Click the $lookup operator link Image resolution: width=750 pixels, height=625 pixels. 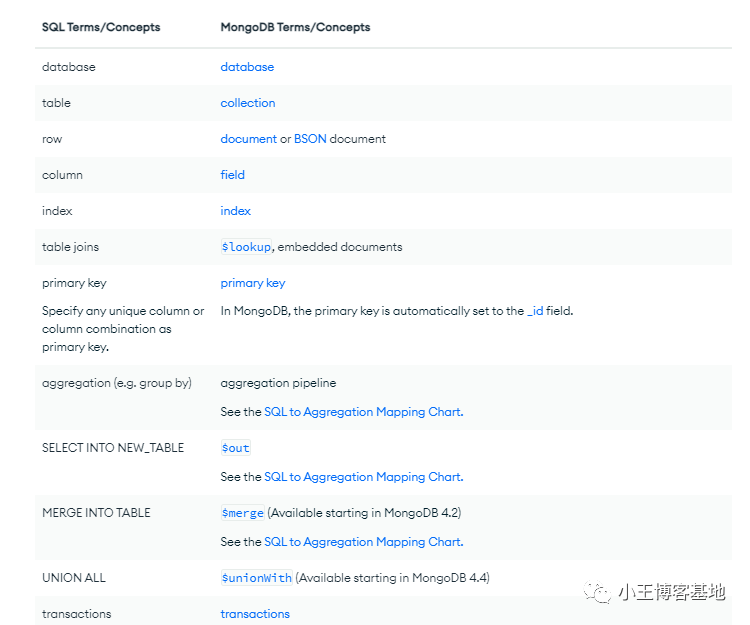pyautogui.click(x=246, y=247)
